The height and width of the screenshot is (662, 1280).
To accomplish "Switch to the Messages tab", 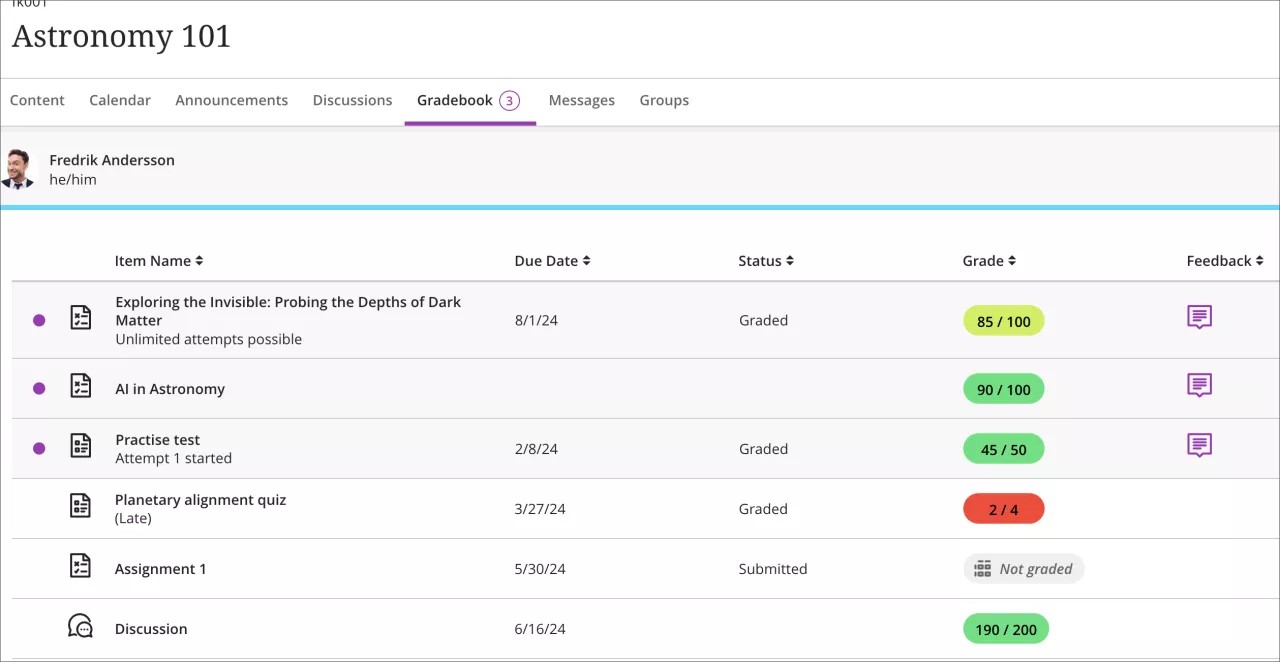I will [581, 100].
